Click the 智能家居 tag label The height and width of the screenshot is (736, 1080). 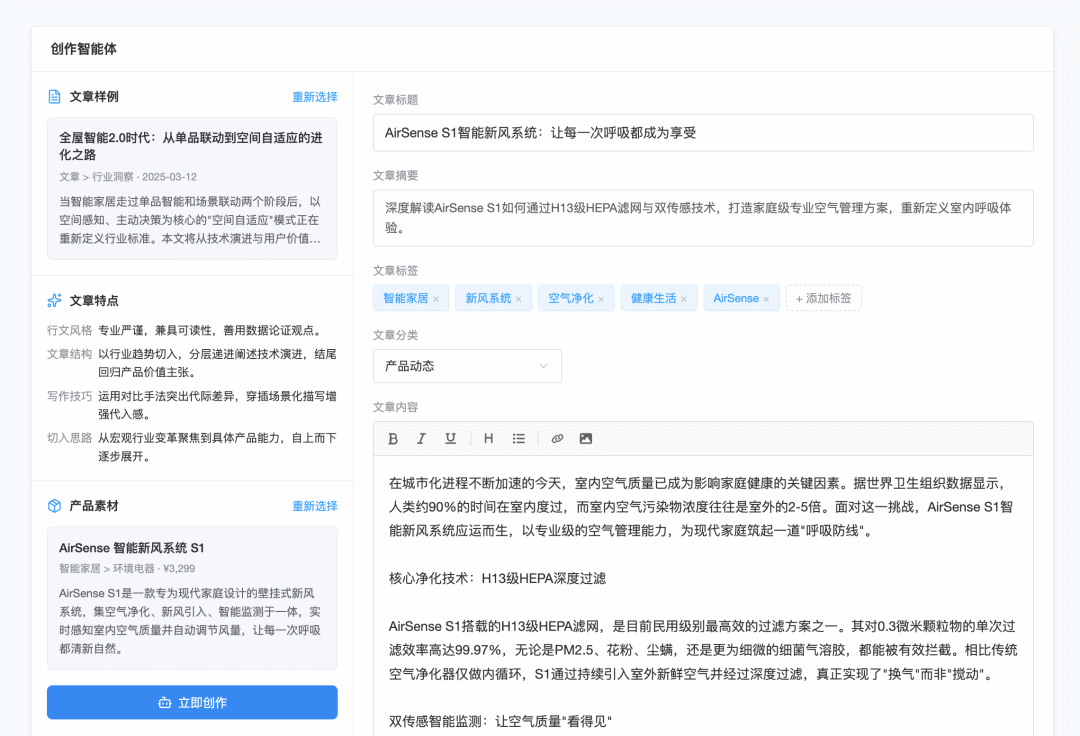coord(406,298)
